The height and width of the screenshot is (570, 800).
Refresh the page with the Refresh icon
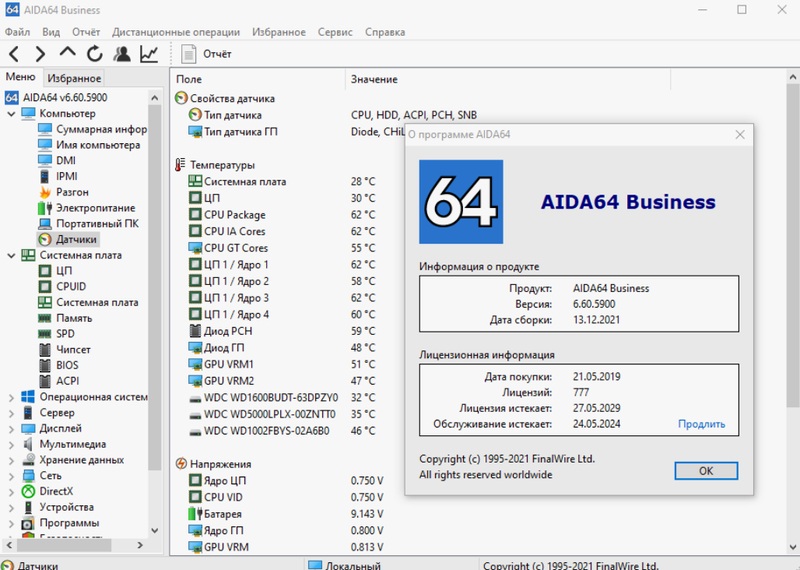94,54
